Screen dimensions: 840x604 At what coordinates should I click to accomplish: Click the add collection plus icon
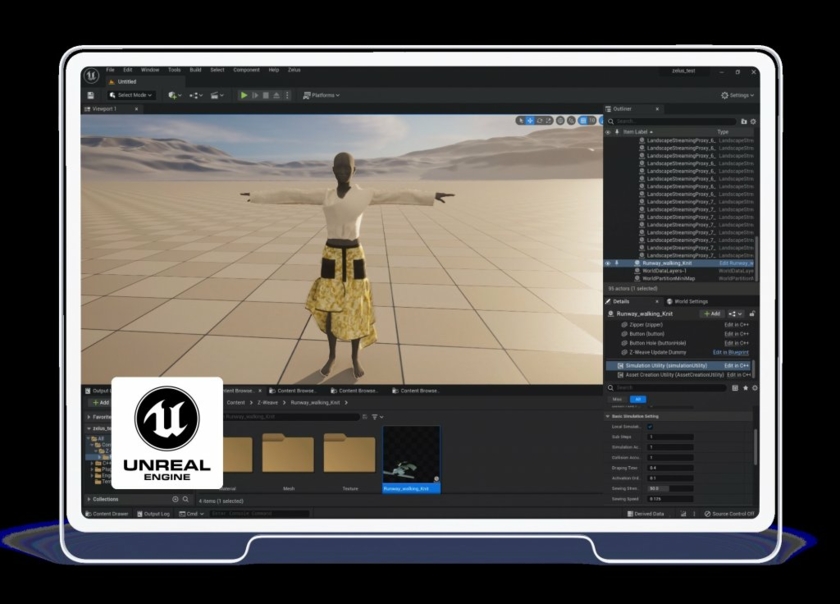coord(175,499)
